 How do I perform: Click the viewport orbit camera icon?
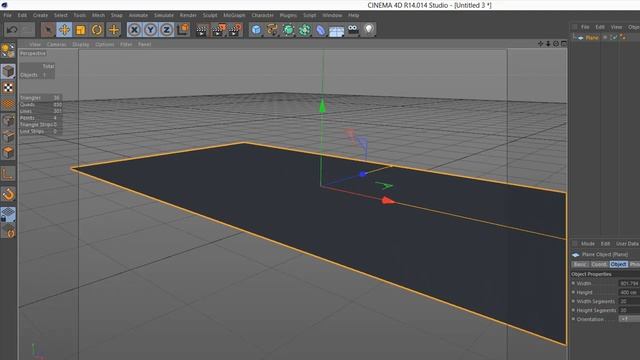556,44
